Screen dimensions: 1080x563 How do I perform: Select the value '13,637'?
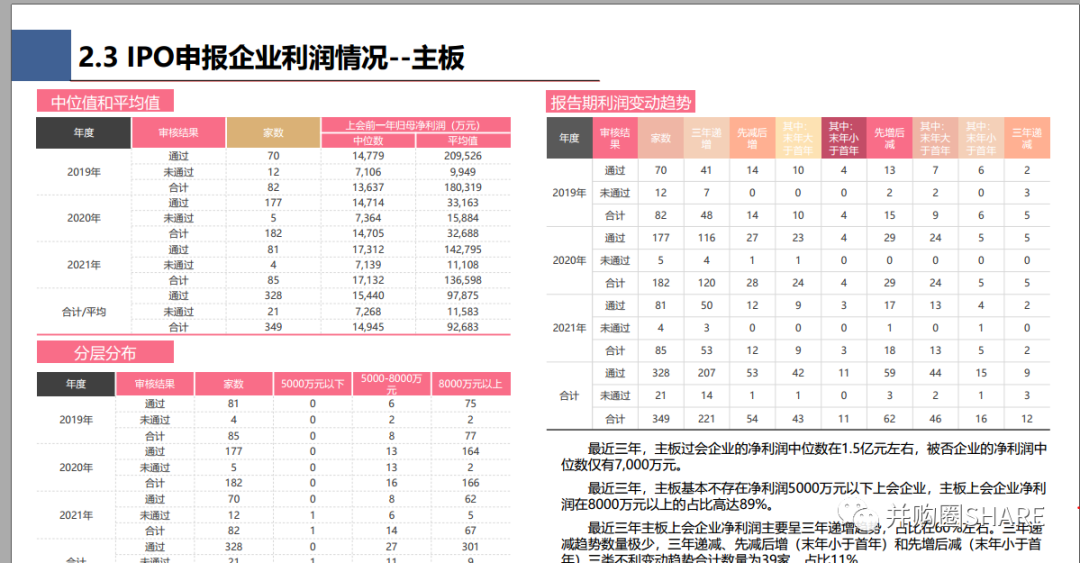coord(368,187)
